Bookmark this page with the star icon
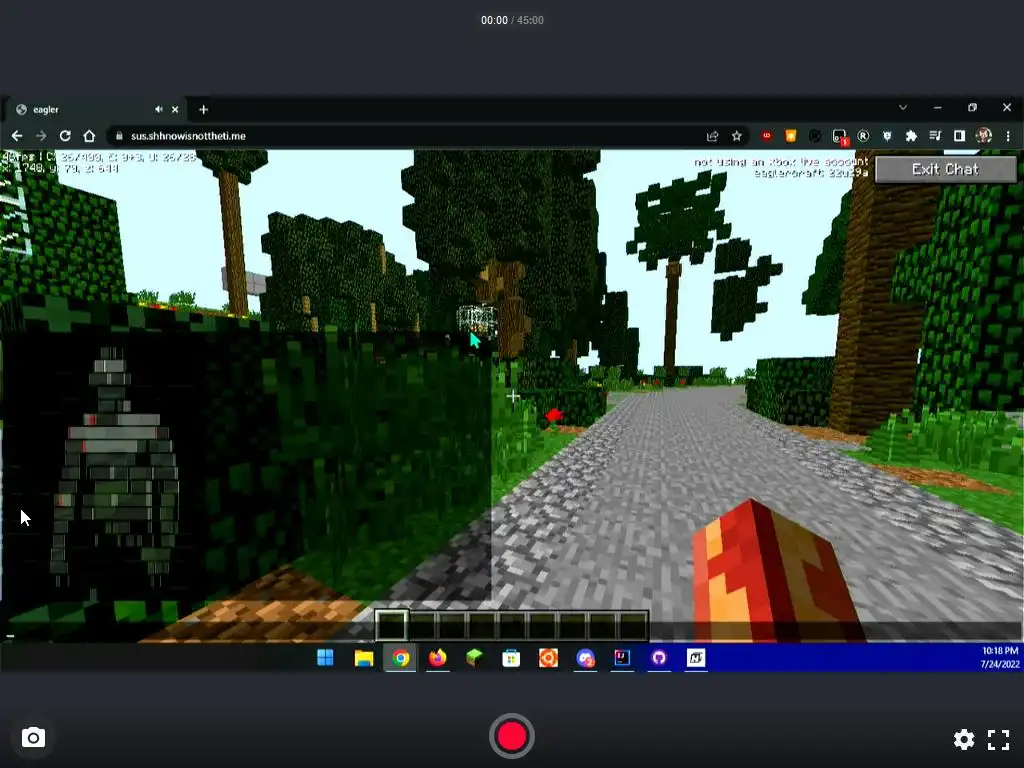1024x768 pixels. pos(737,136)
